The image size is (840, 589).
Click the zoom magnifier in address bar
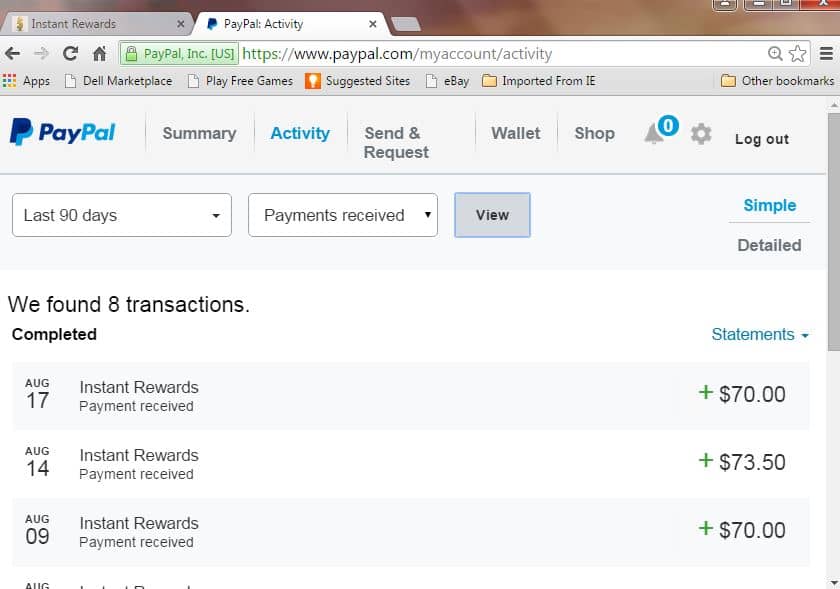pos(775,54)
